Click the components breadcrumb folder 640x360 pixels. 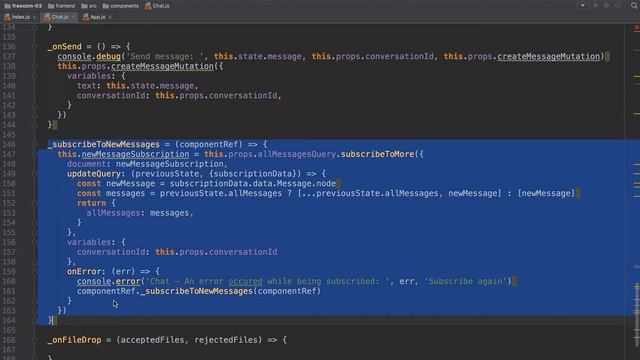pyautogui.click(x=120, y=6)
